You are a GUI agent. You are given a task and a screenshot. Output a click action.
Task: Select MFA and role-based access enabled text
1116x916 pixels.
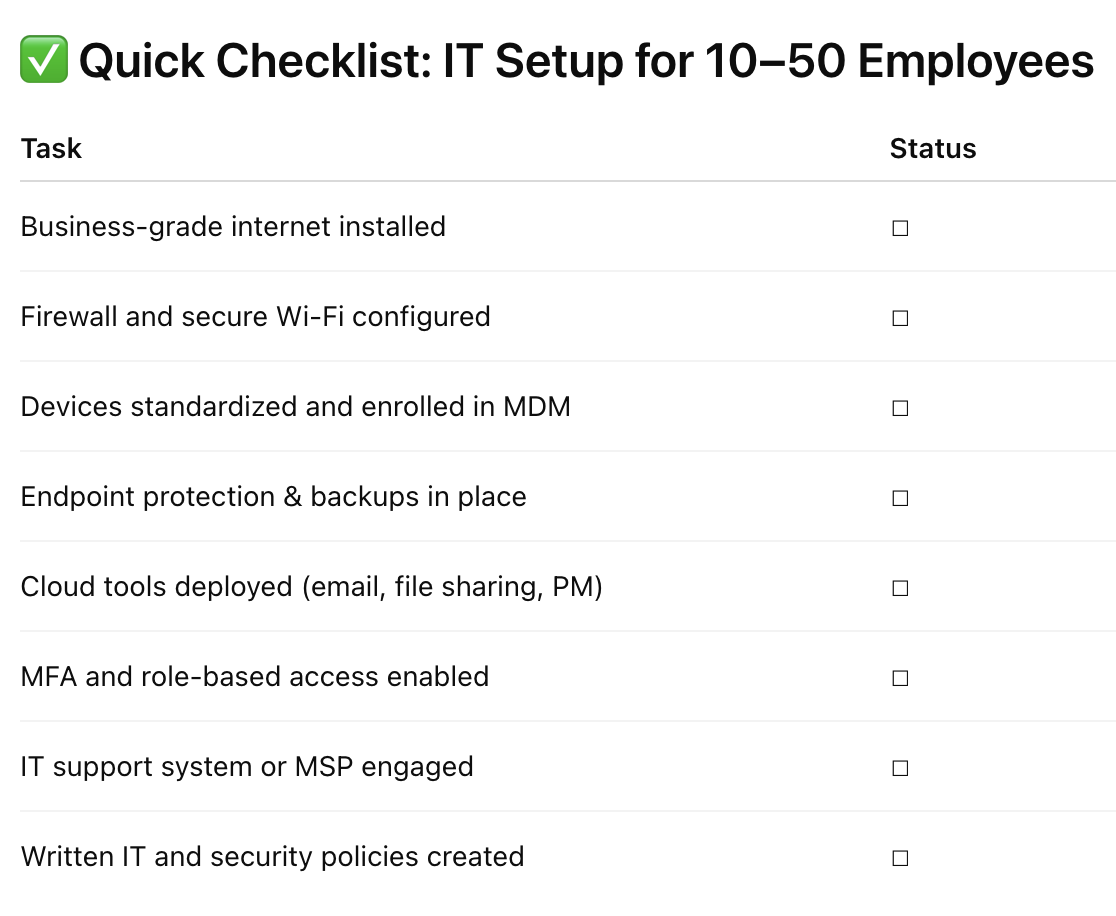point(255,677)
